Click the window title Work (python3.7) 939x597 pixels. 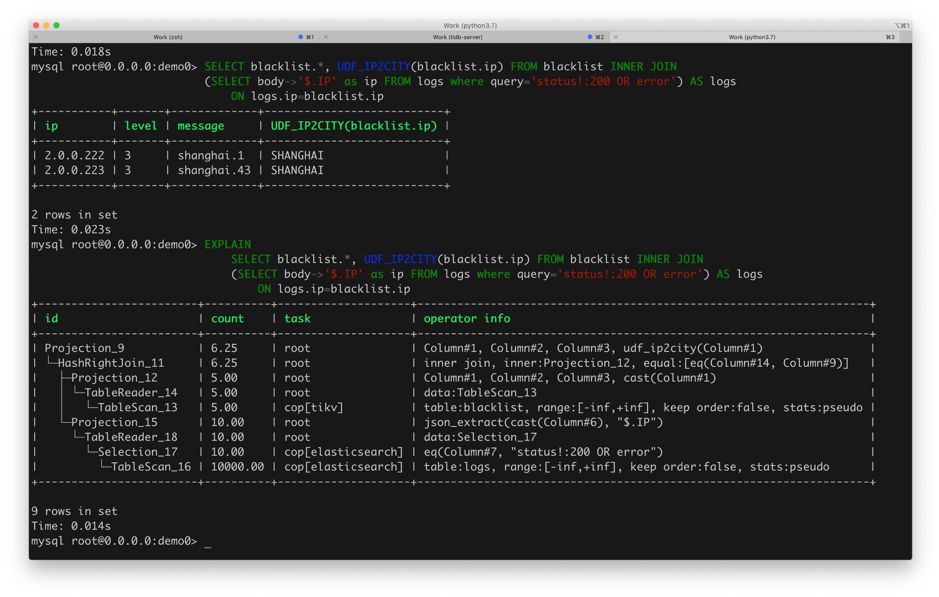tap(470, 25)
